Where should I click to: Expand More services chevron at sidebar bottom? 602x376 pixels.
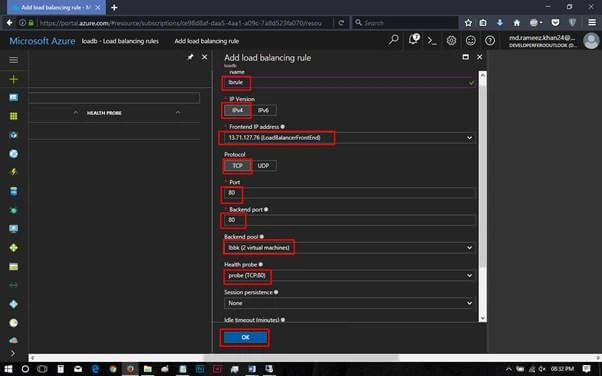(13, 353)
